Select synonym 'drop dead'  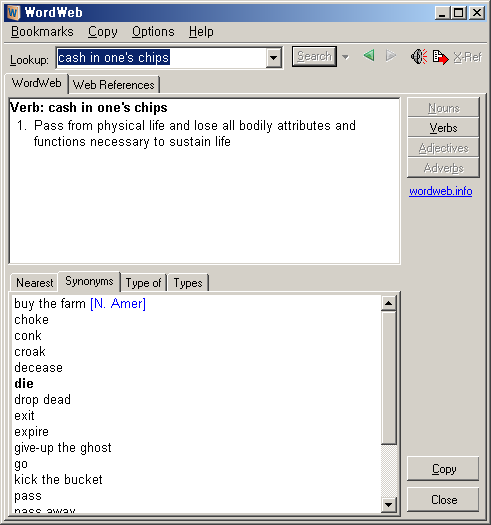click(43, 400)
